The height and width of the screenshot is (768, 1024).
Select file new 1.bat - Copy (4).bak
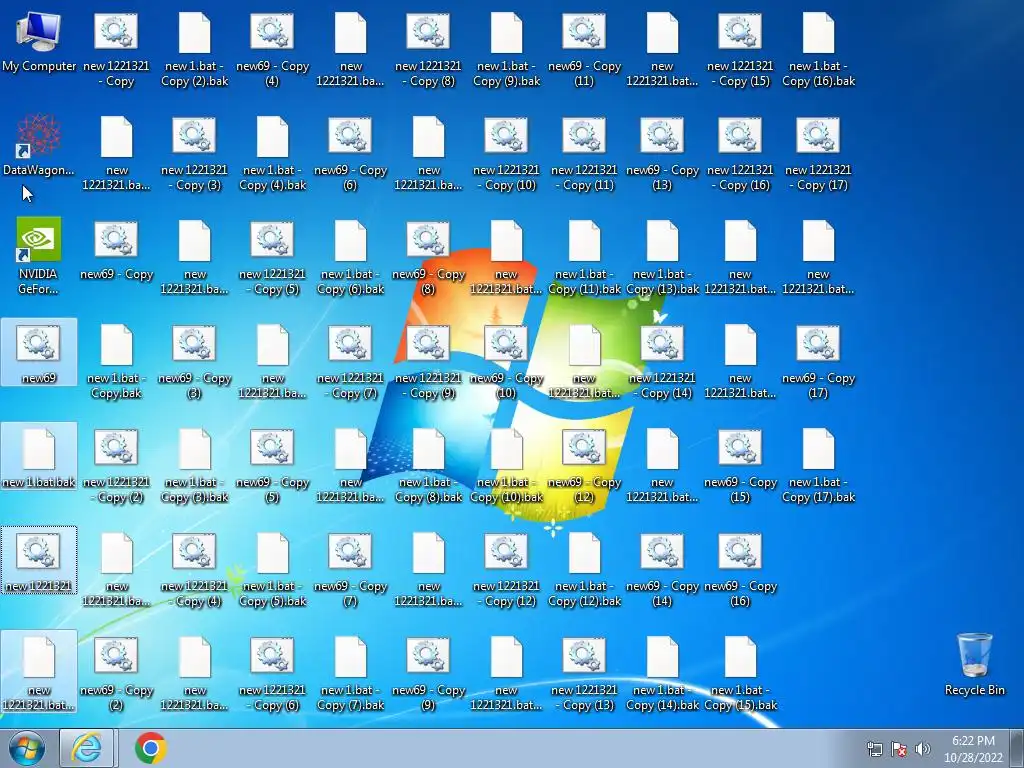coord(272,153)
